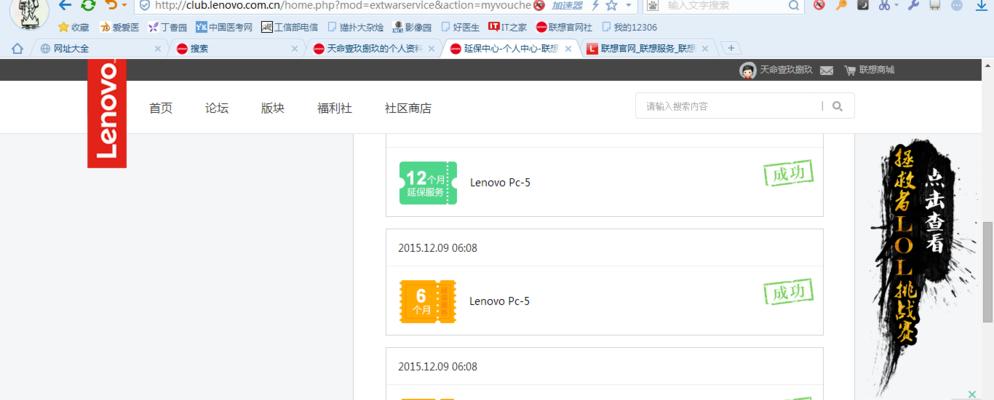Open the 中国医考网 bookmark
Image resolution: width=994 pixels, height=400 pixels.
224,27
